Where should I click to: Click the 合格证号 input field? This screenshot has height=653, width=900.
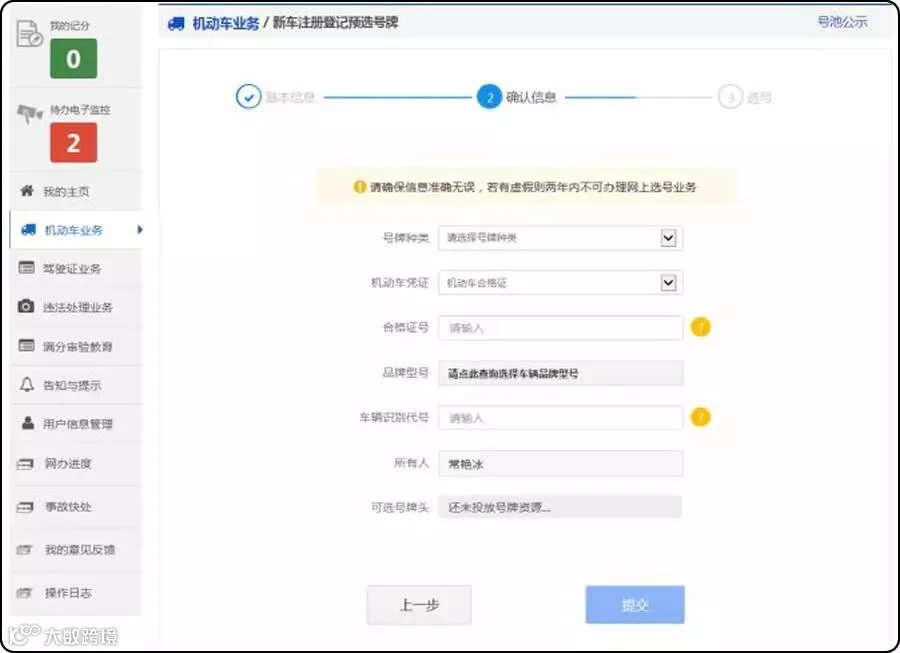tap(560, 328)
